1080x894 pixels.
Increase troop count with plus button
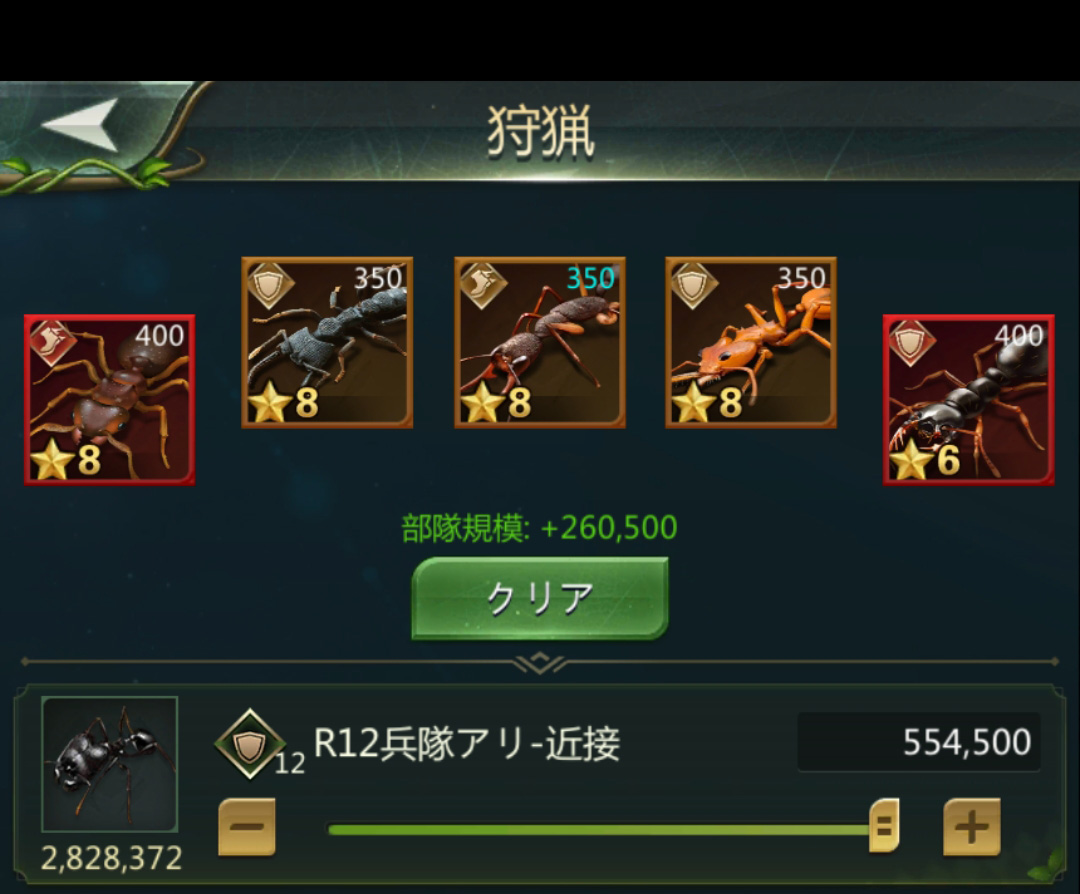pos(971,827)
